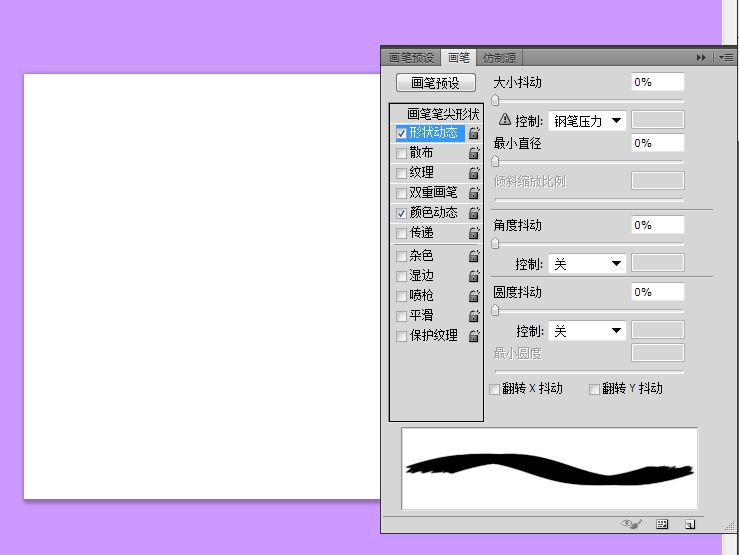
Task: Click the 圆度抖动 percentage field
Action: [657, 292]
